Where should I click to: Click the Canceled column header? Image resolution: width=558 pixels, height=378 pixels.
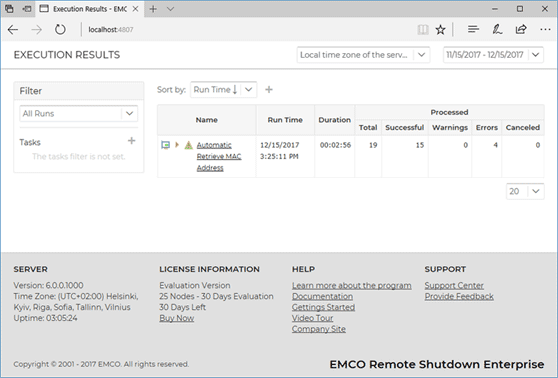pos(523,127)
